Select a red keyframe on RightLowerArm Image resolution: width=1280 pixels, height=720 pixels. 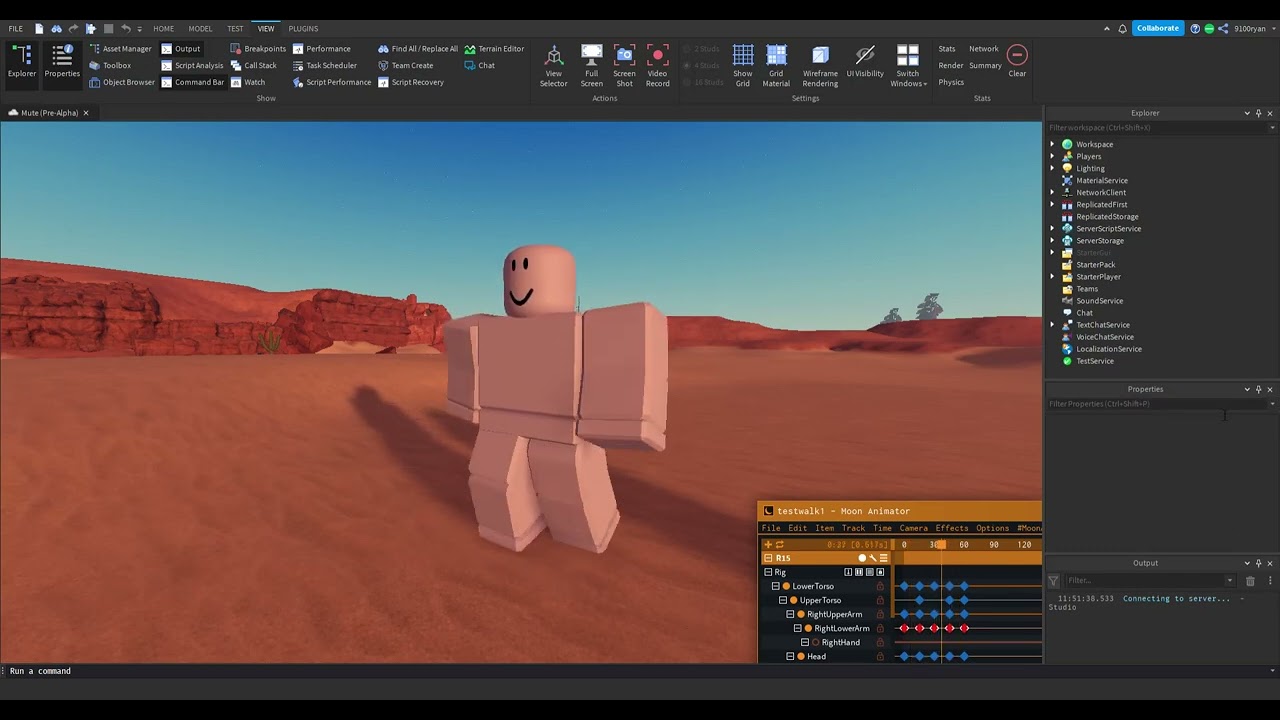[x=905, y=628]
